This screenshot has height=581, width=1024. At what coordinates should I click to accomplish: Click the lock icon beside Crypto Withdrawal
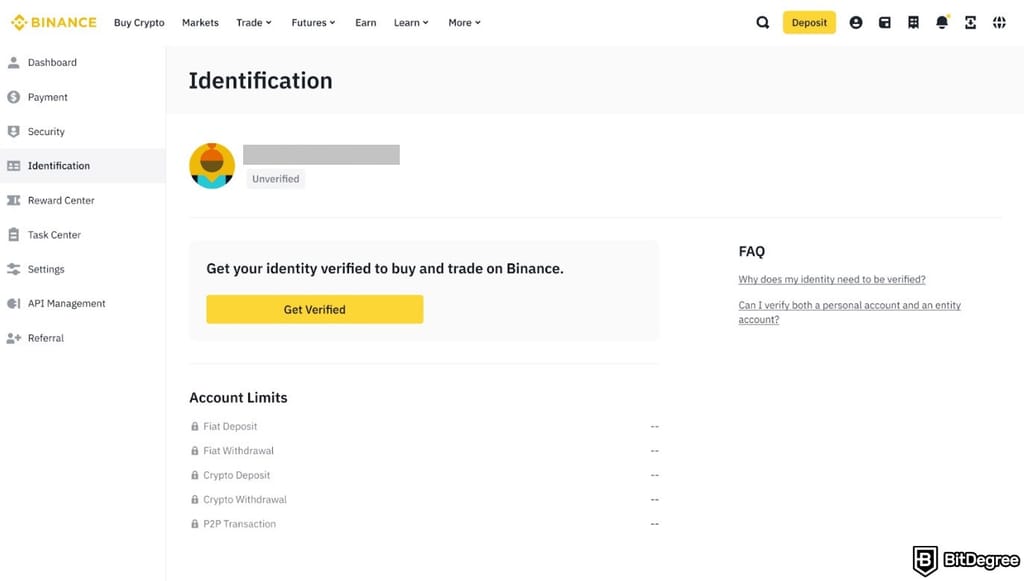point(195,499)
